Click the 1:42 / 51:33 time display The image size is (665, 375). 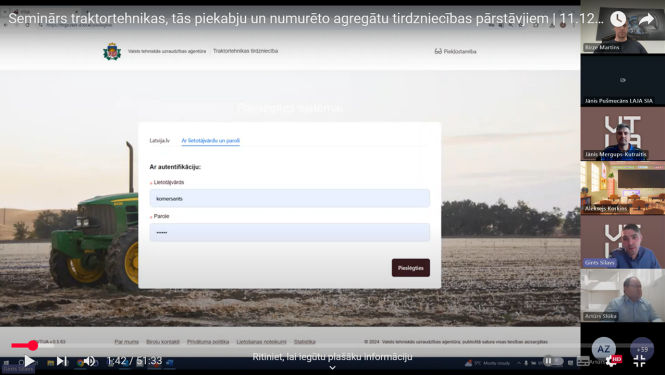tap(134, 361)
